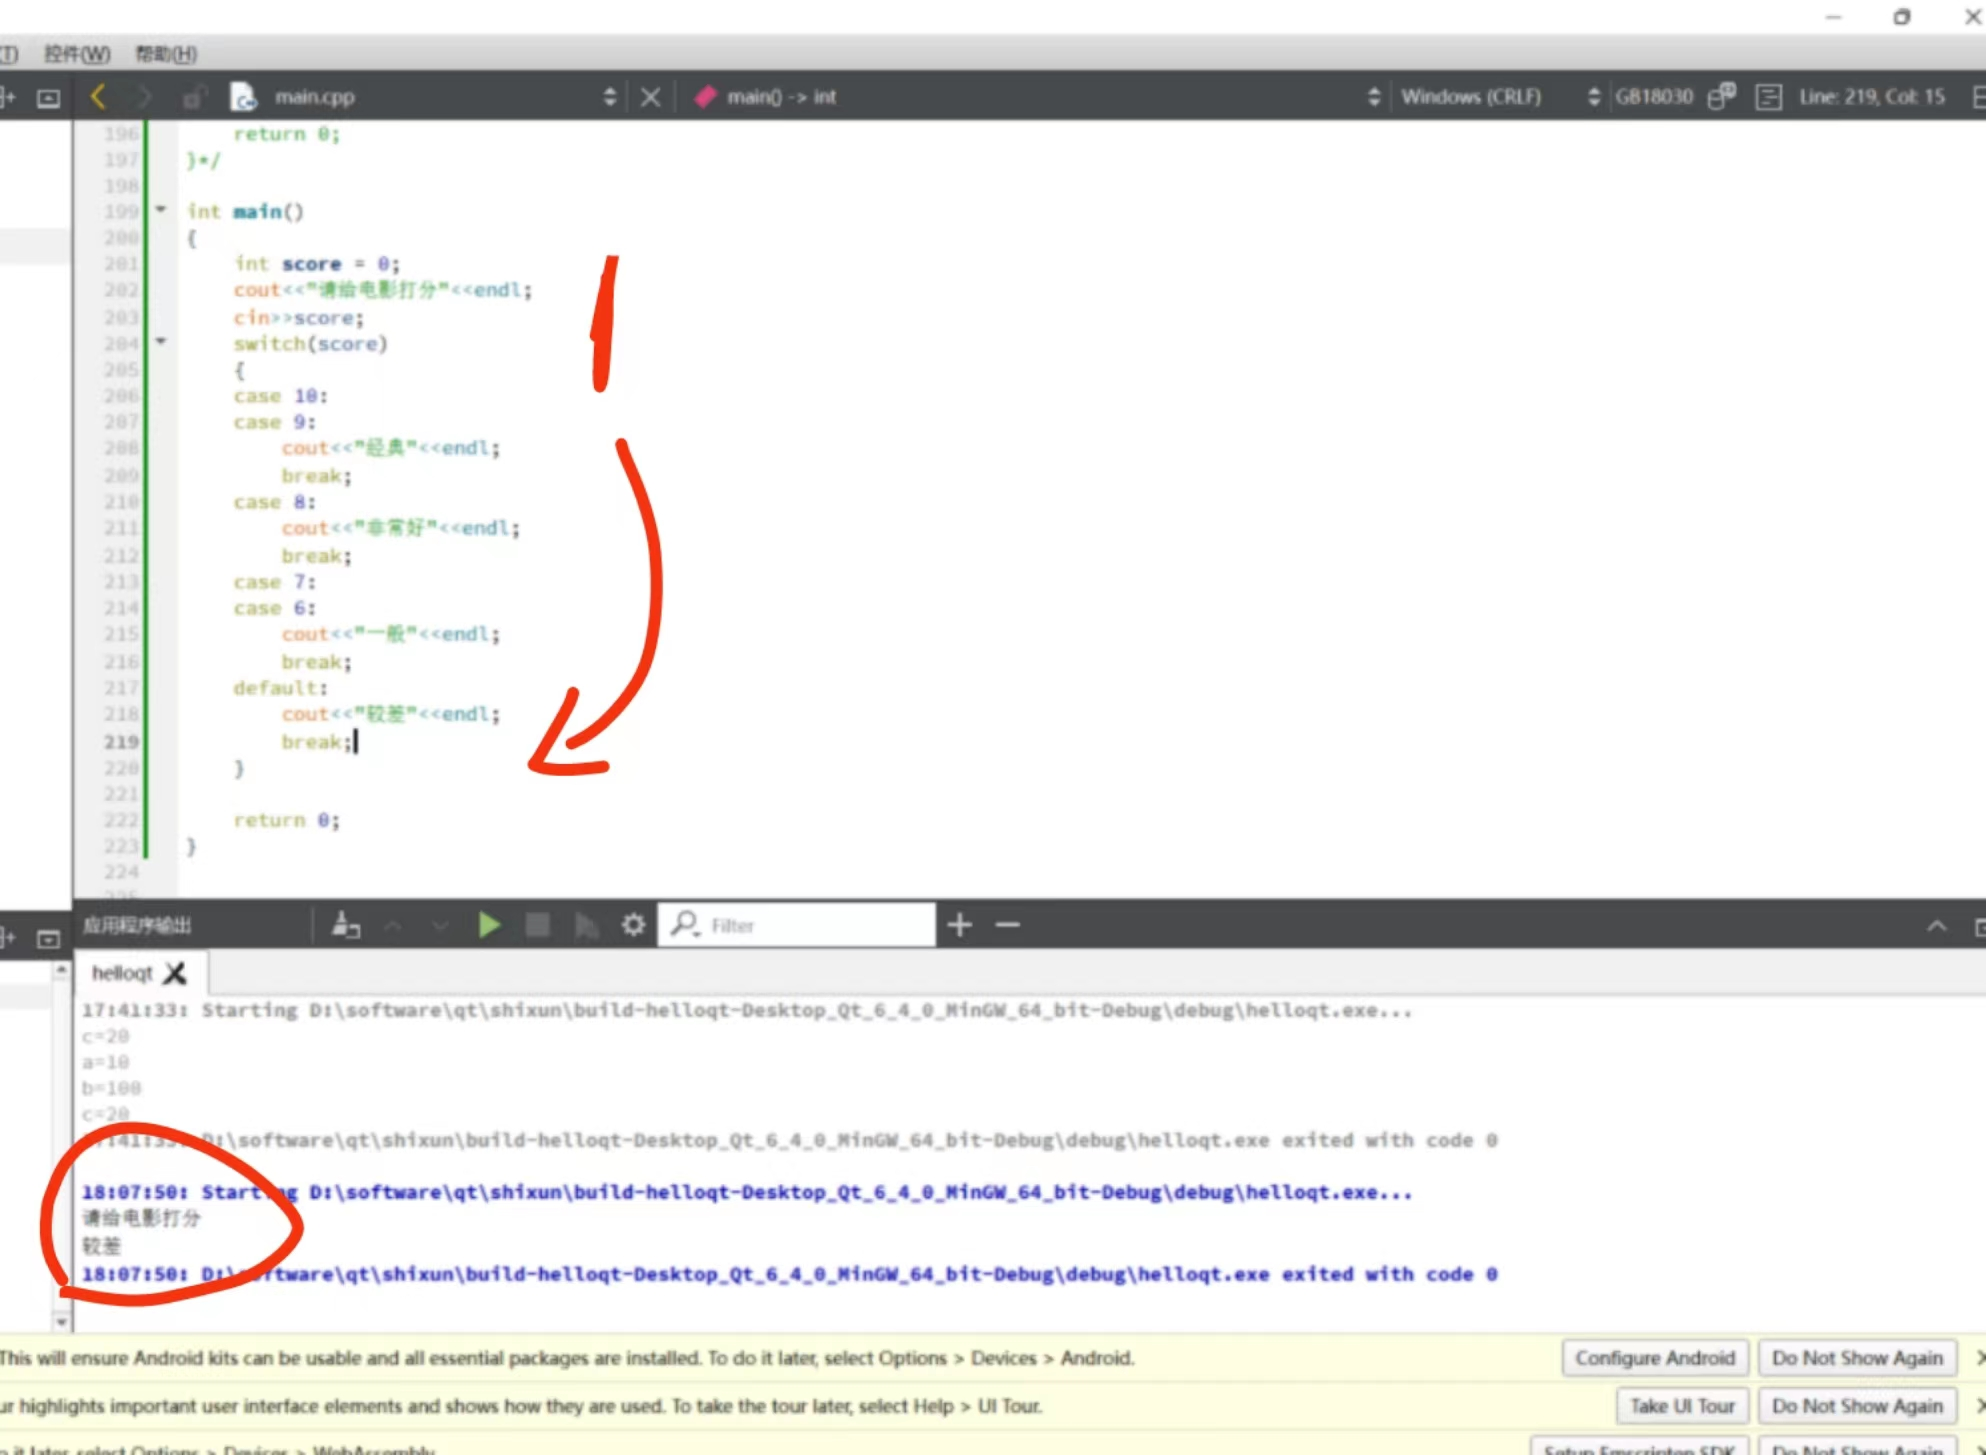Close the helloqt output tab
The image size is (1986, 1455).
pos(175,973)
